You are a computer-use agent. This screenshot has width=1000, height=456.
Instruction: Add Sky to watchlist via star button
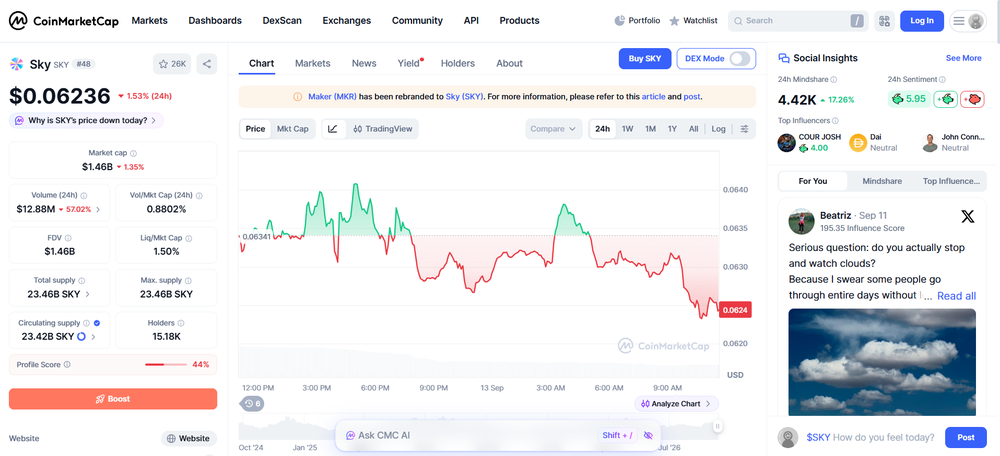(x=172, y=64)
